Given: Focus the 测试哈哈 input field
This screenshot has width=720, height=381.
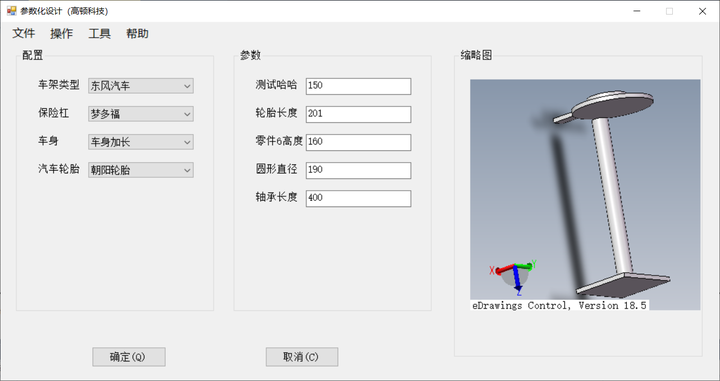Looking at the screenshot, I should tap(358, 86).
